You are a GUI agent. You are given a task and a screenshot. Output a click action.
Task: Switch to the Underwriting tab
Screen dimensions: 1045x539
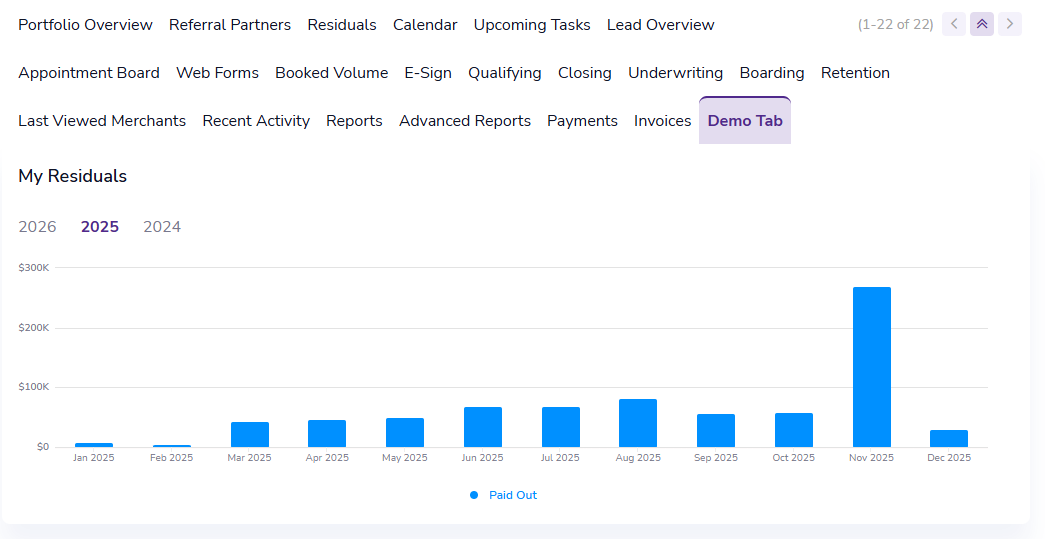675,73
